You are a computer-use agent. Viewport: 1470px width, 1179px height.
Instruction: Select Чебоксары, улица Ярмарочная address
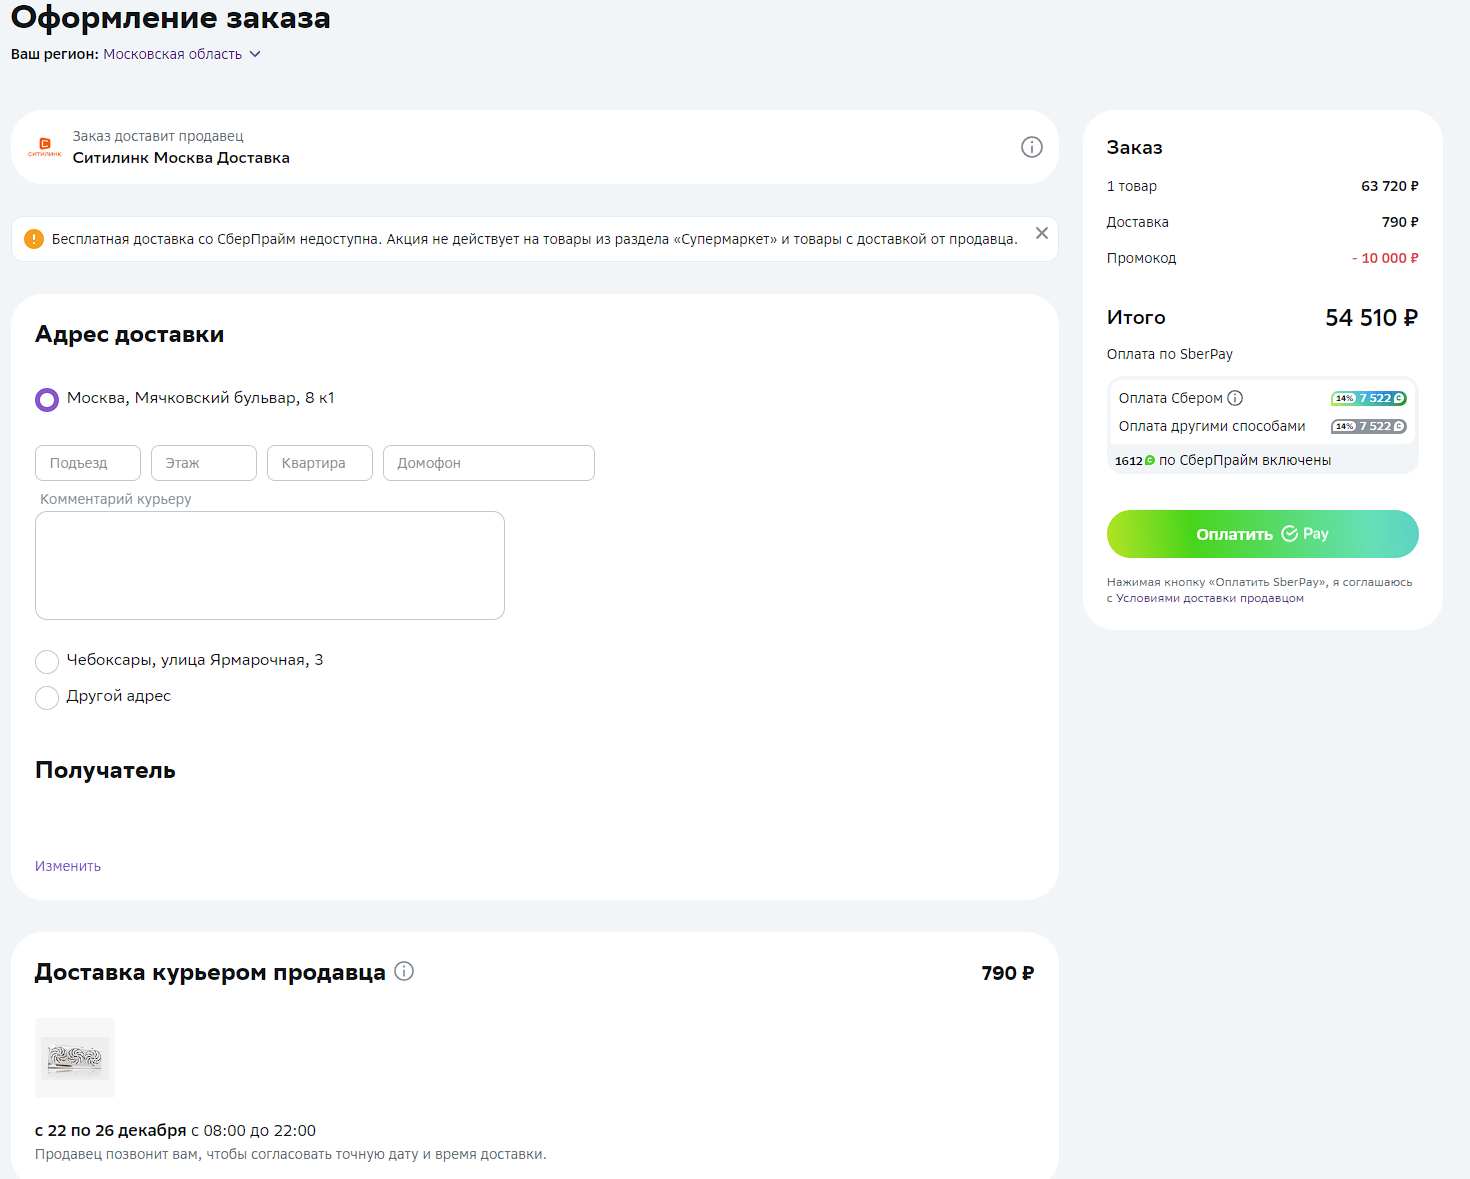(x=47, y=661)
